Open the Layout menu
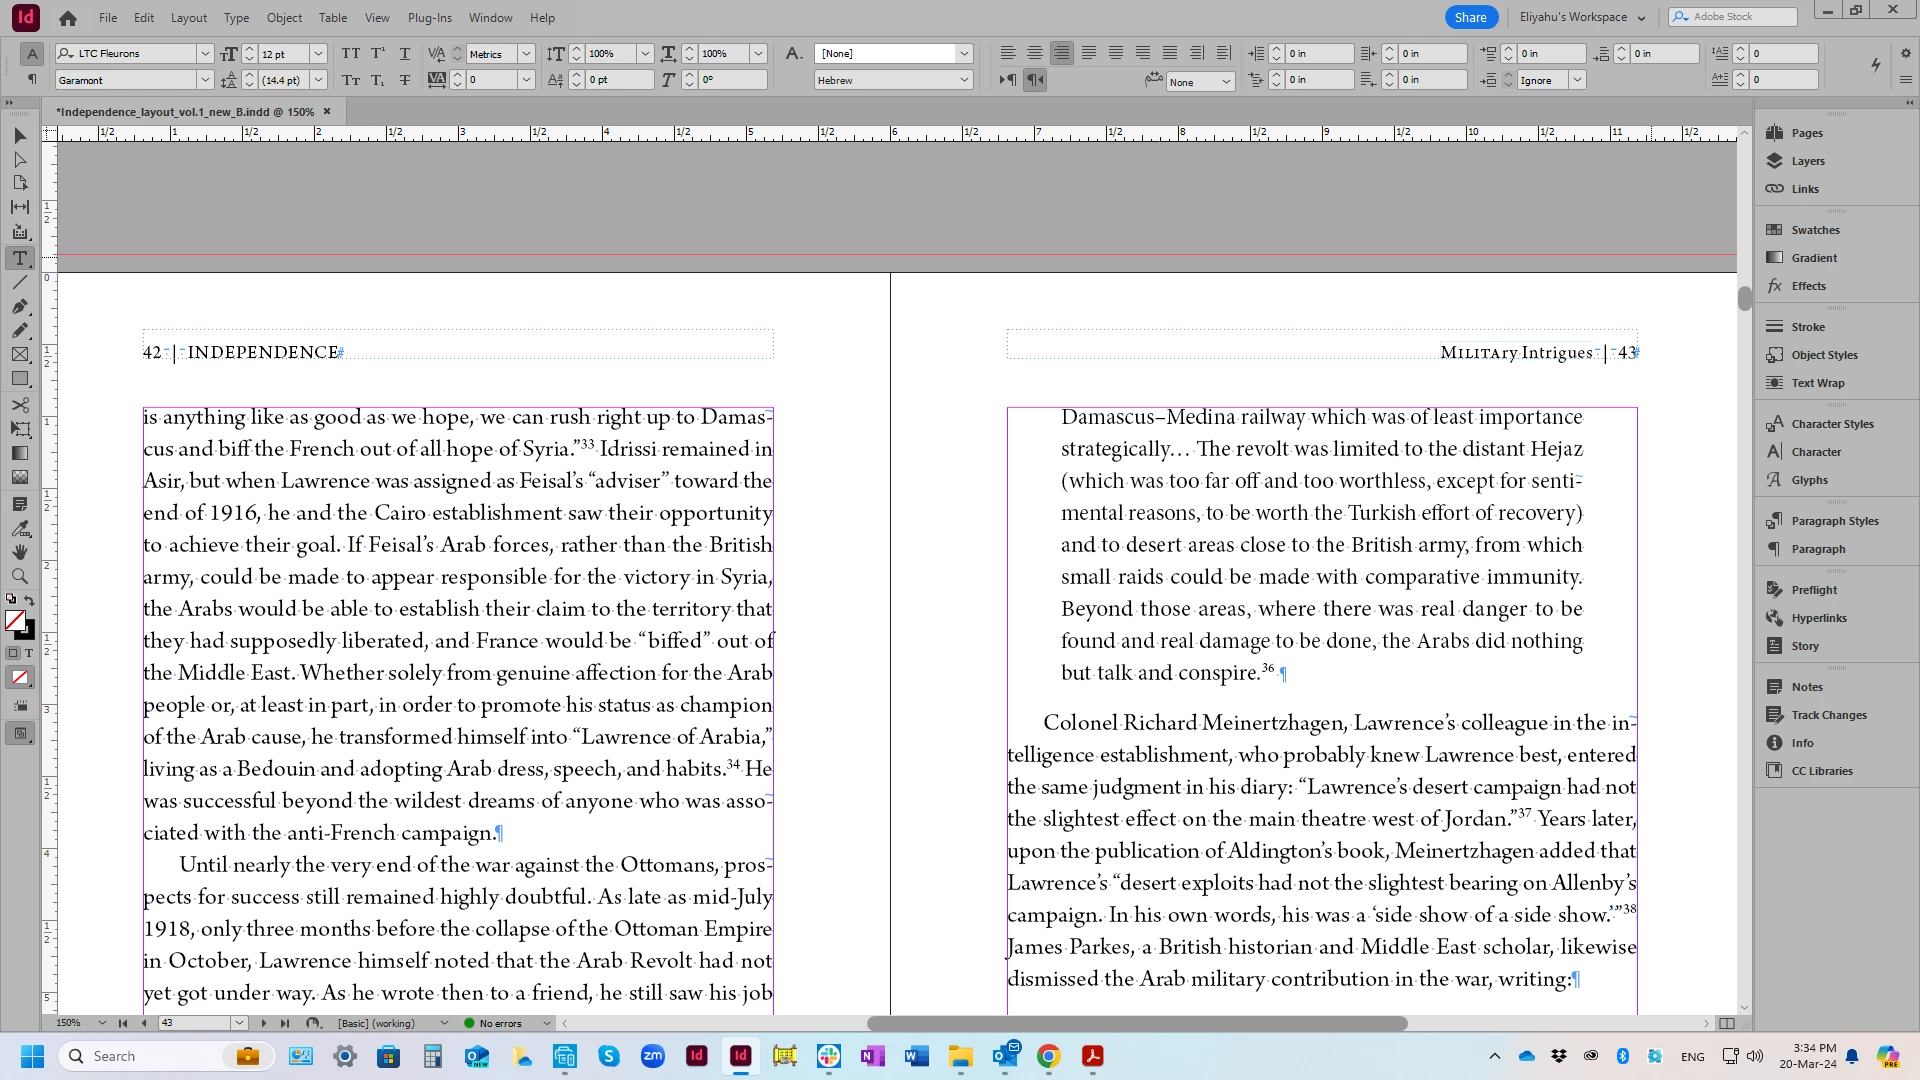 (188, 18)
